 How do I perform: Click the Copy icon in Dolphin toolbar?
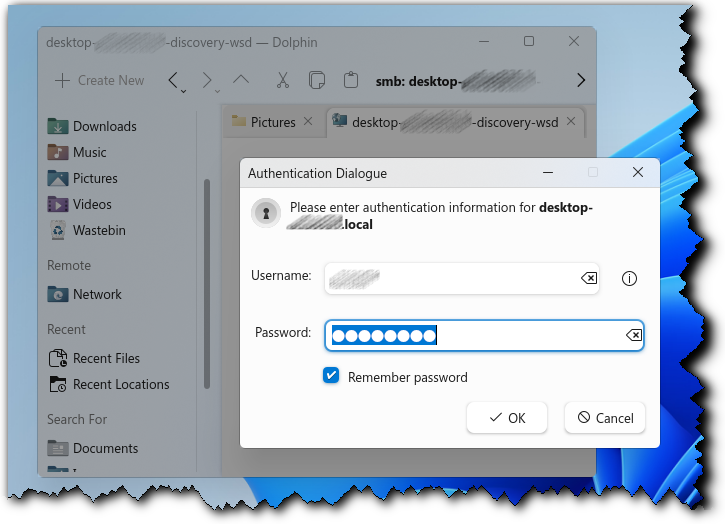[317, 80]
